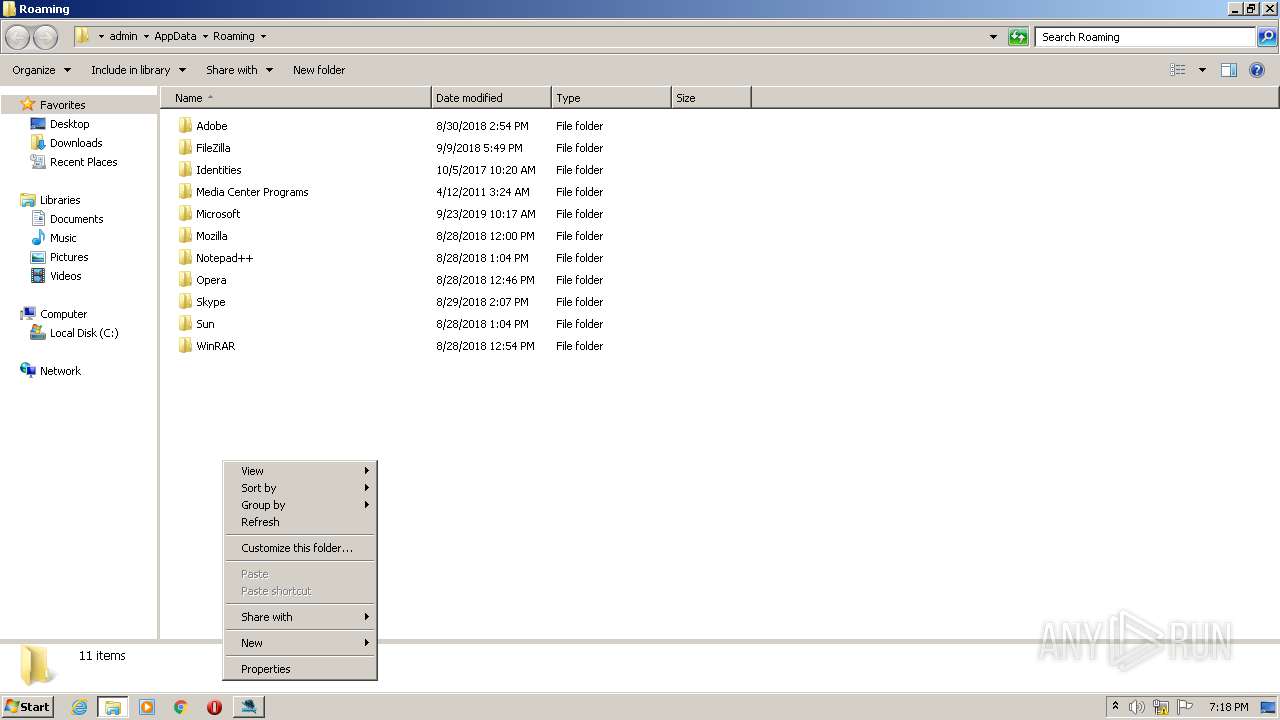The image size is (1280, 720).
Task: Expand the arrow after AppData in the address bar
Action: pos(205,36)
